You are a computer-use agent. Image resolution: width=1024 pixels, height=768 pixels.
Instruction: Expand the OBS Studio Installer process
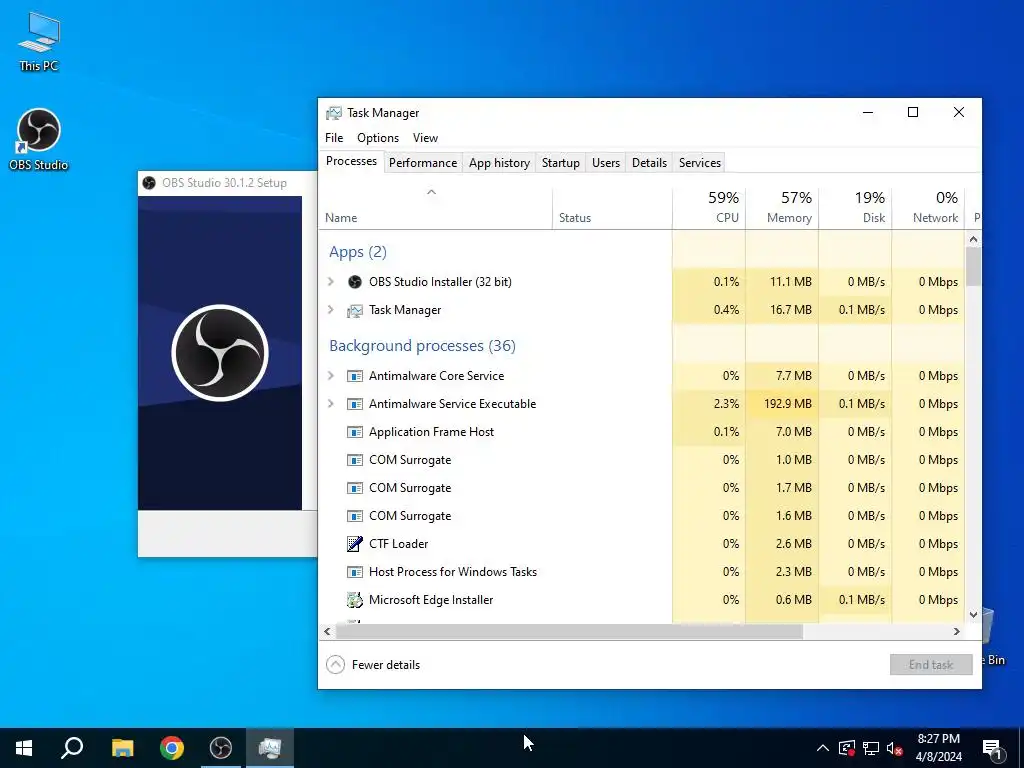tap(331, 281)
